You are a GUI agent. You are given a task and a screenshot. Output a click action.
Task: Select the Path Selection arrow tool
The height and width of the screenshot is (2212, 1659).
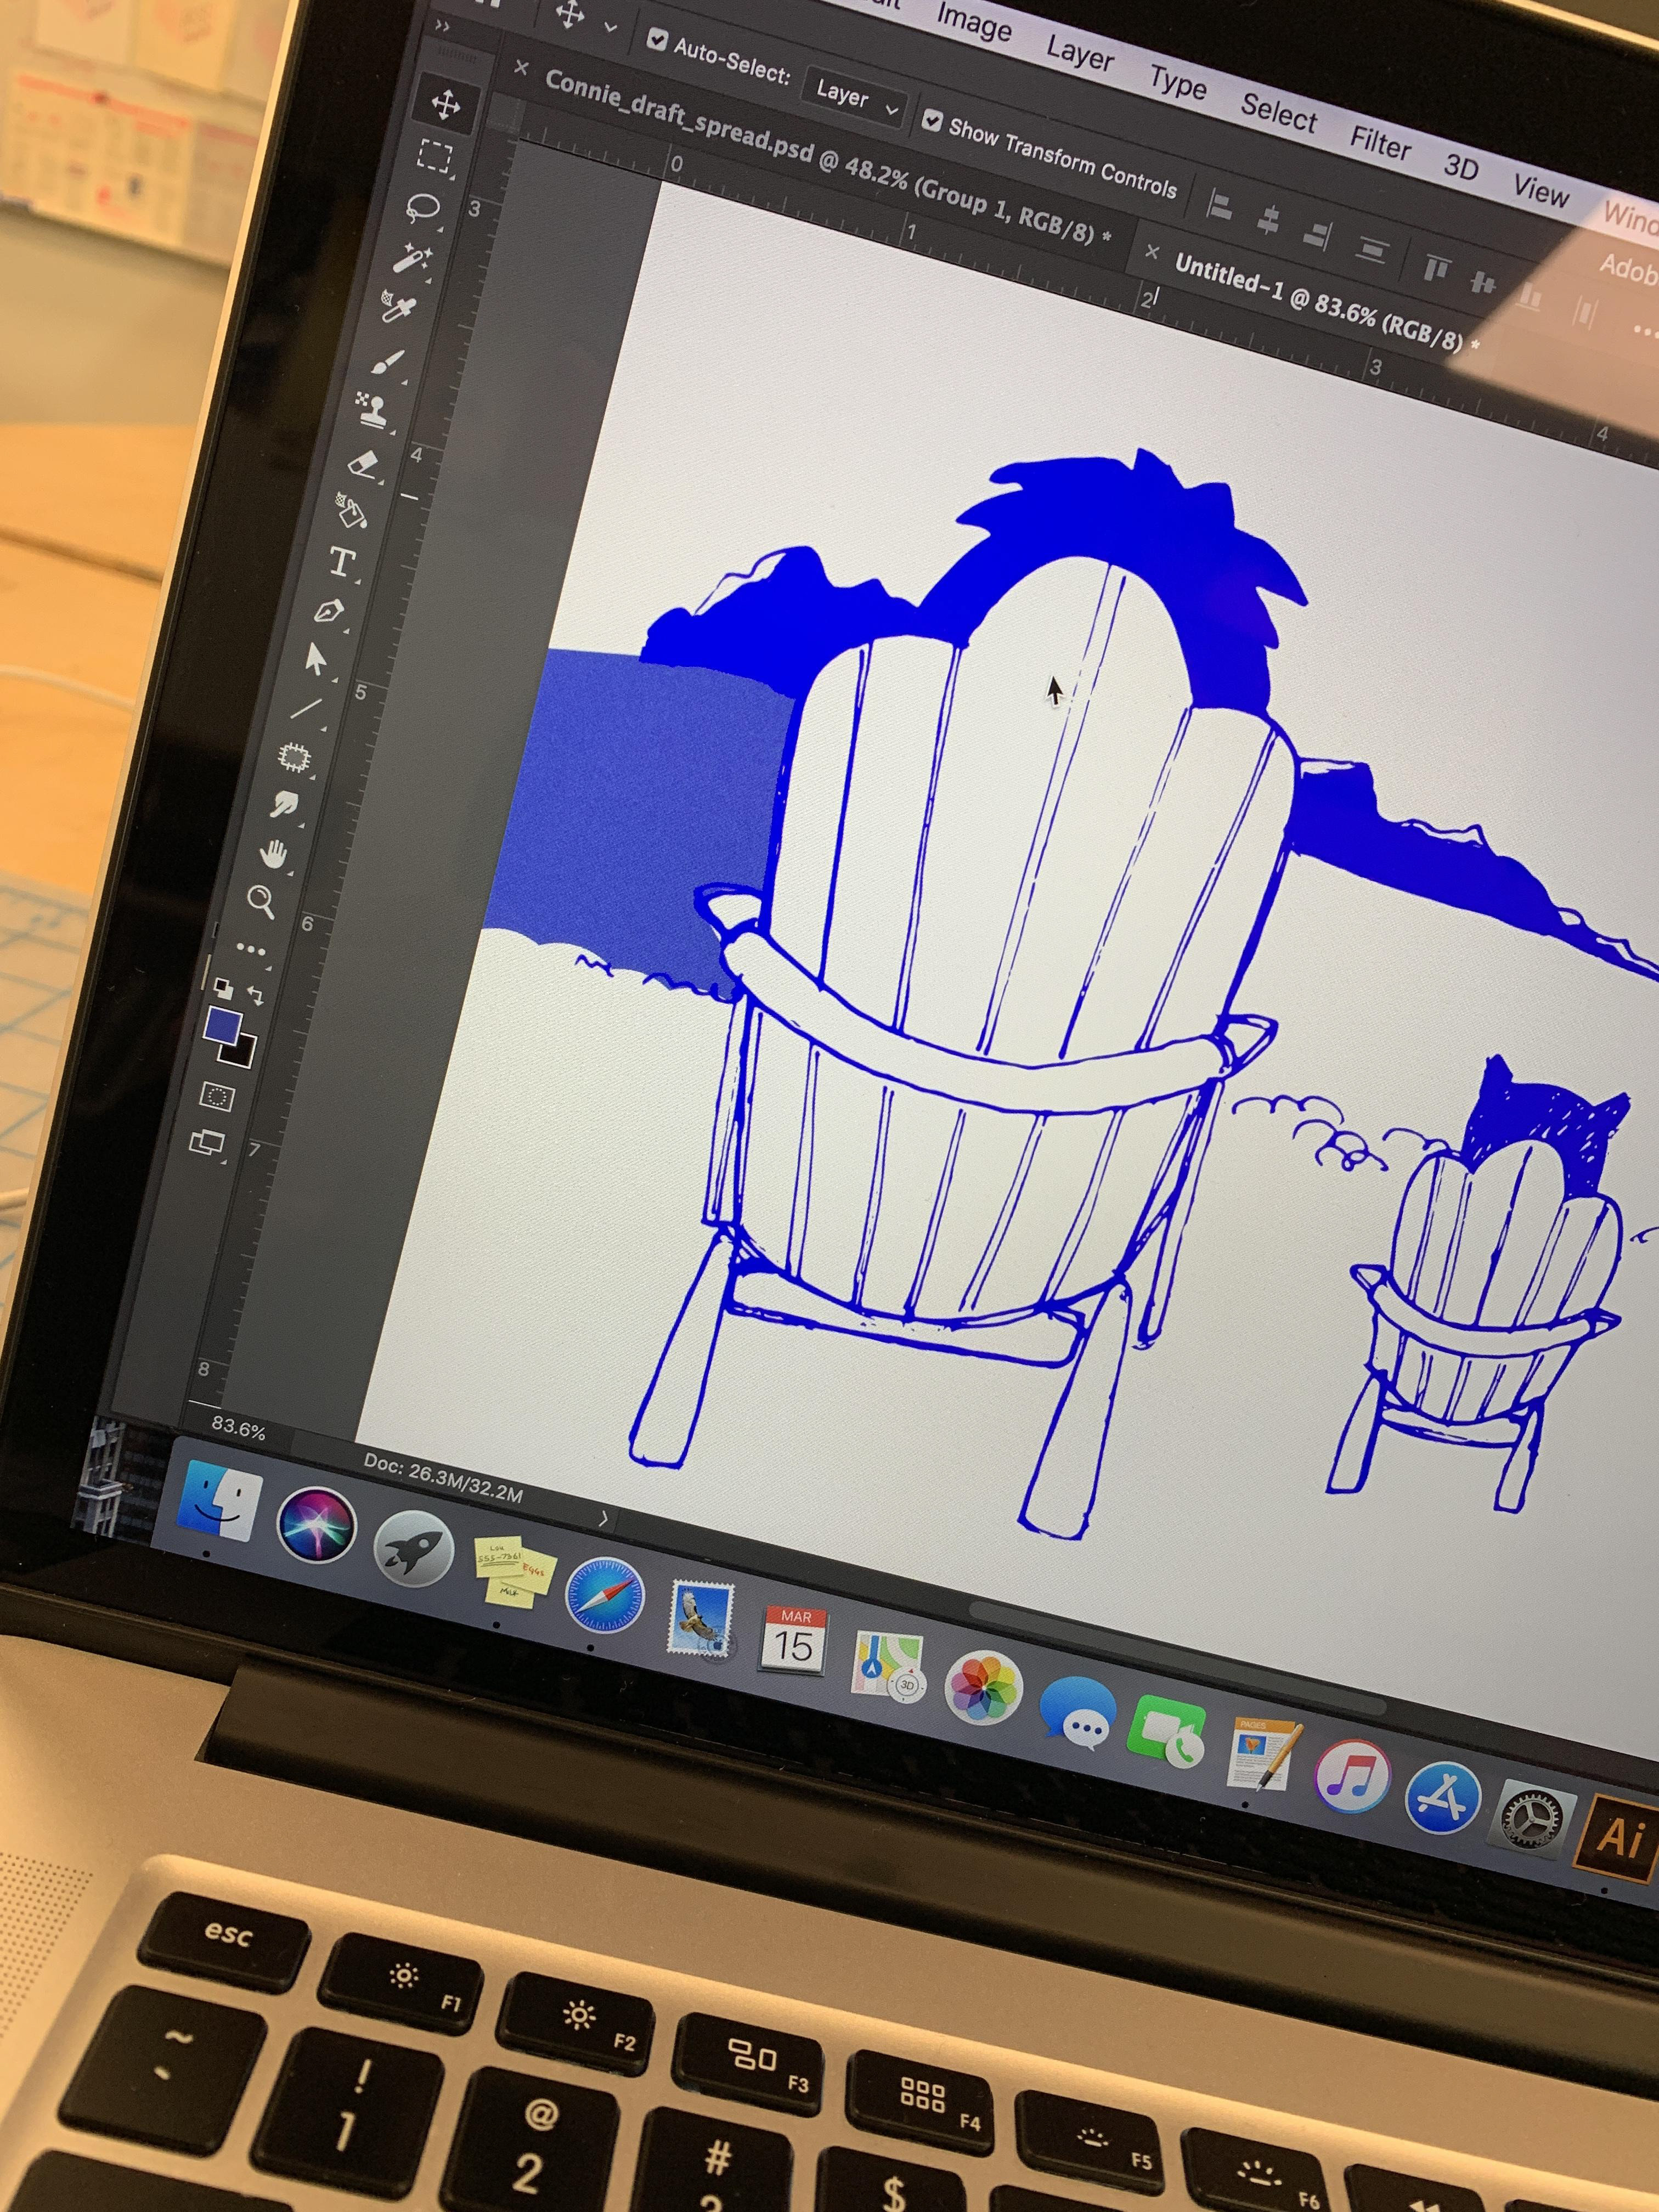pos(316,660)
